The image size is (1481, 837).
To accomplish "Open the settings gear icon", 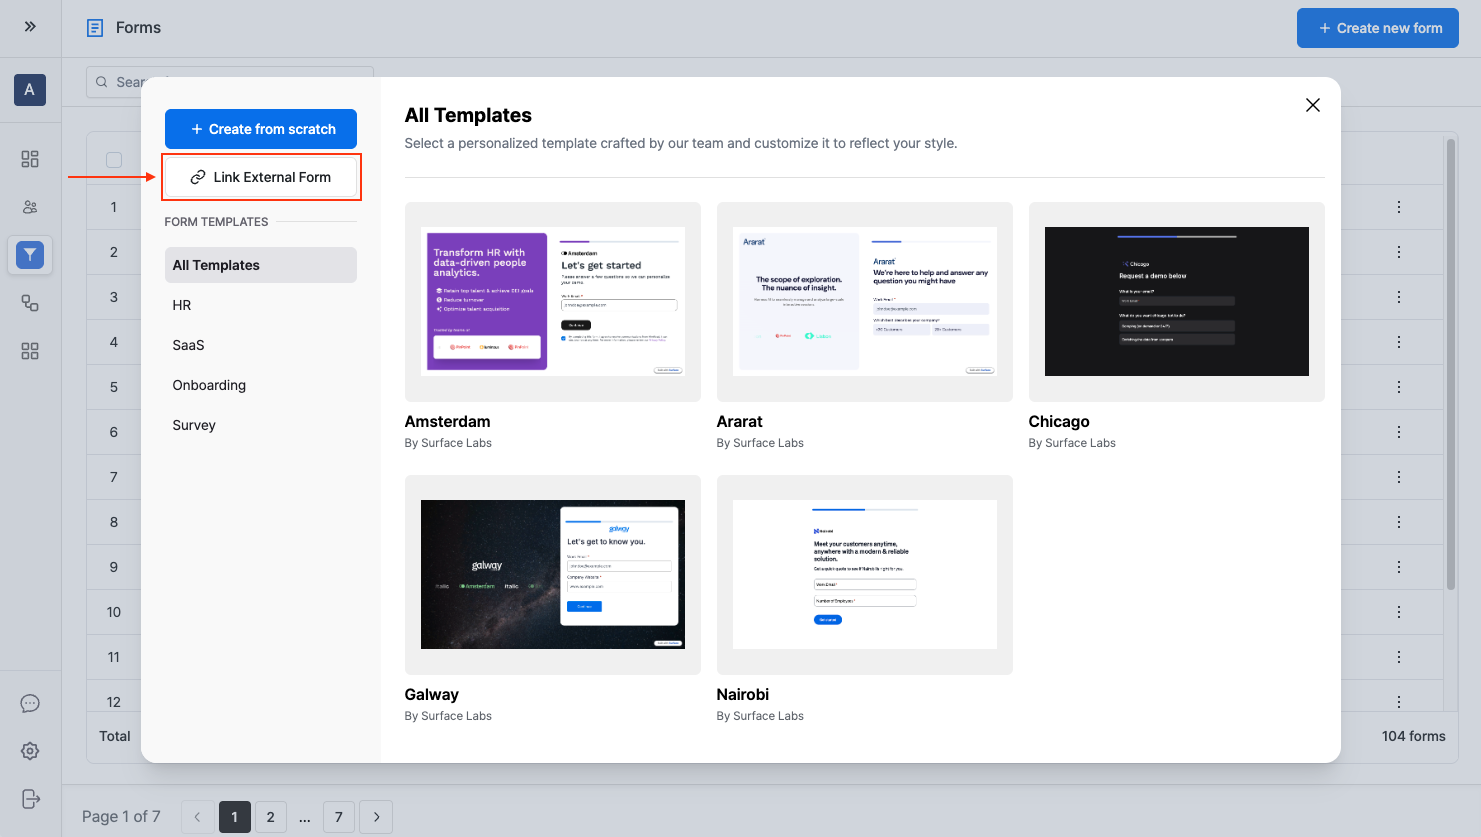I will tap(30, 751).
